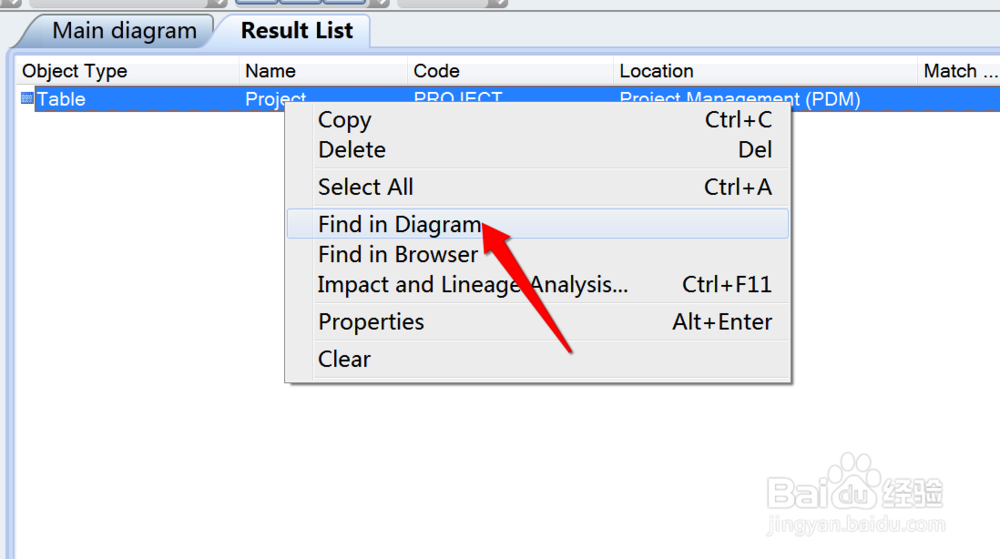The width and height of the screenshot is (1000, 559).
Task: Click the Name column header
Action: pos(270,71)
